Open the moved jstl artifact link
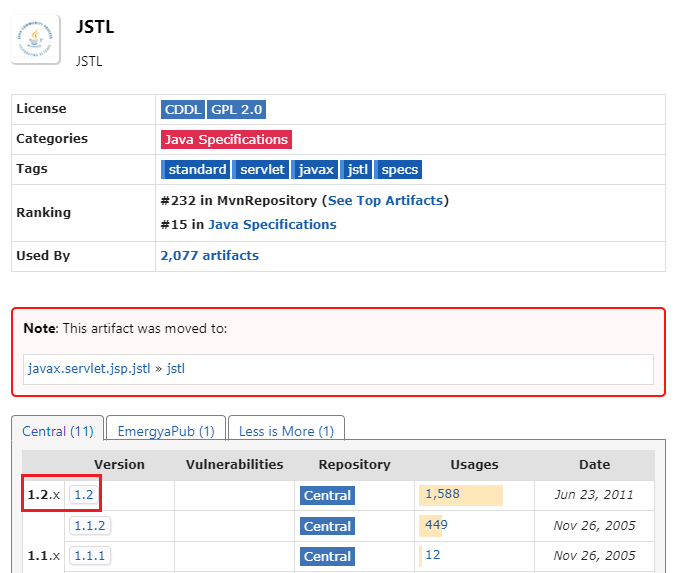The image size is (678, 573). [x=176, y=368]
